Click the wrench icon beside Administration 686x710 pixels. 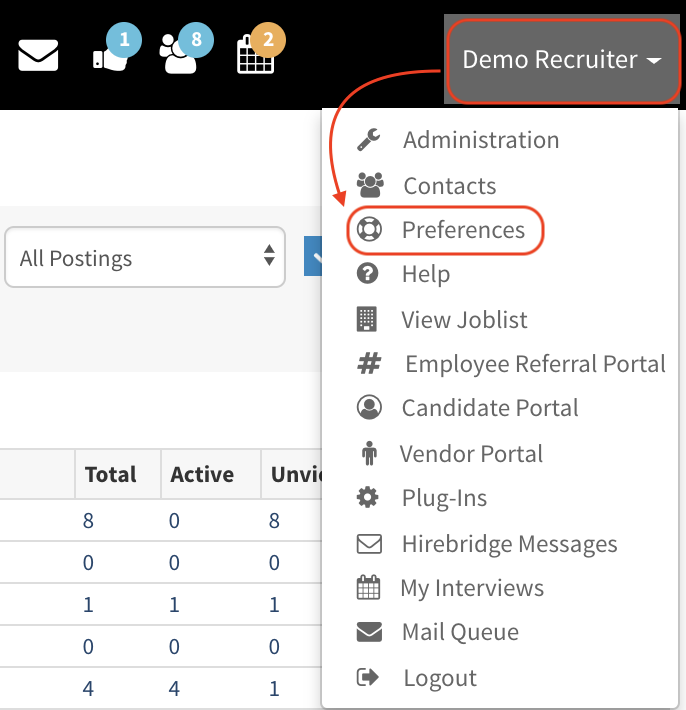click(369, 140)
